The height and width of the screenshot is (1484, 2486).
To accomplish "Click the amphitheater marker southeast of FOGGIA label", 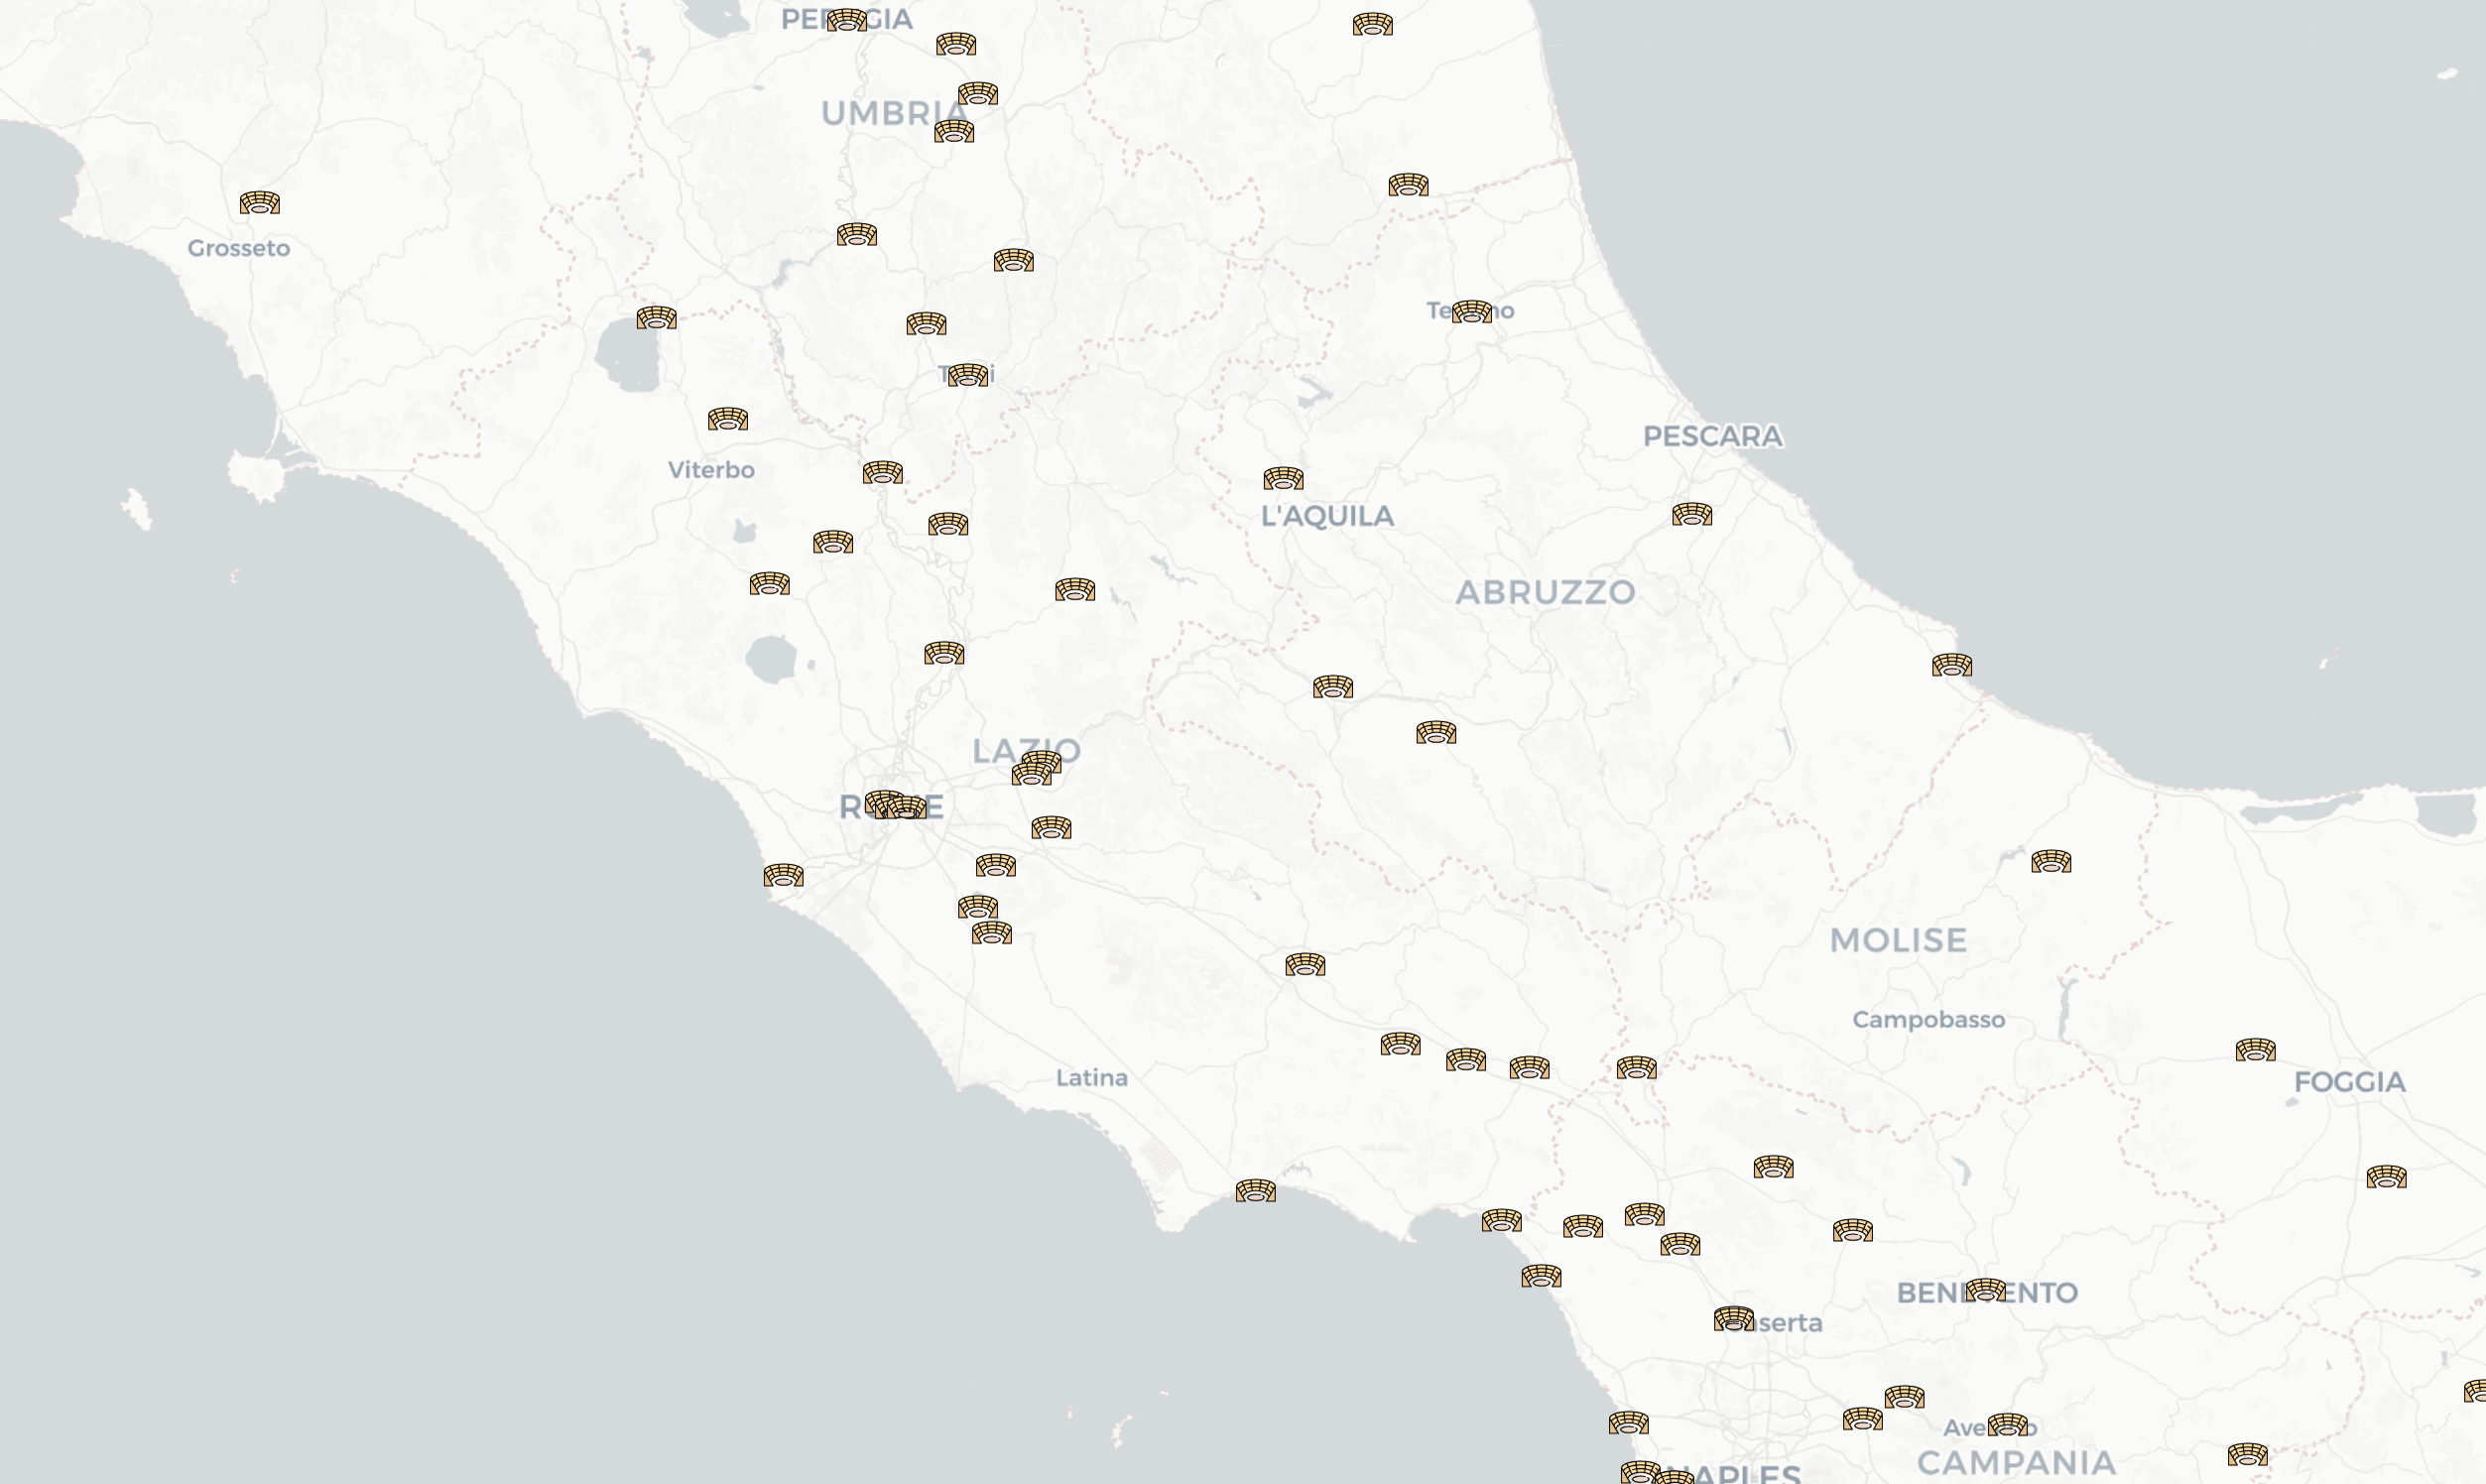I will [x=2387, y=1177].
